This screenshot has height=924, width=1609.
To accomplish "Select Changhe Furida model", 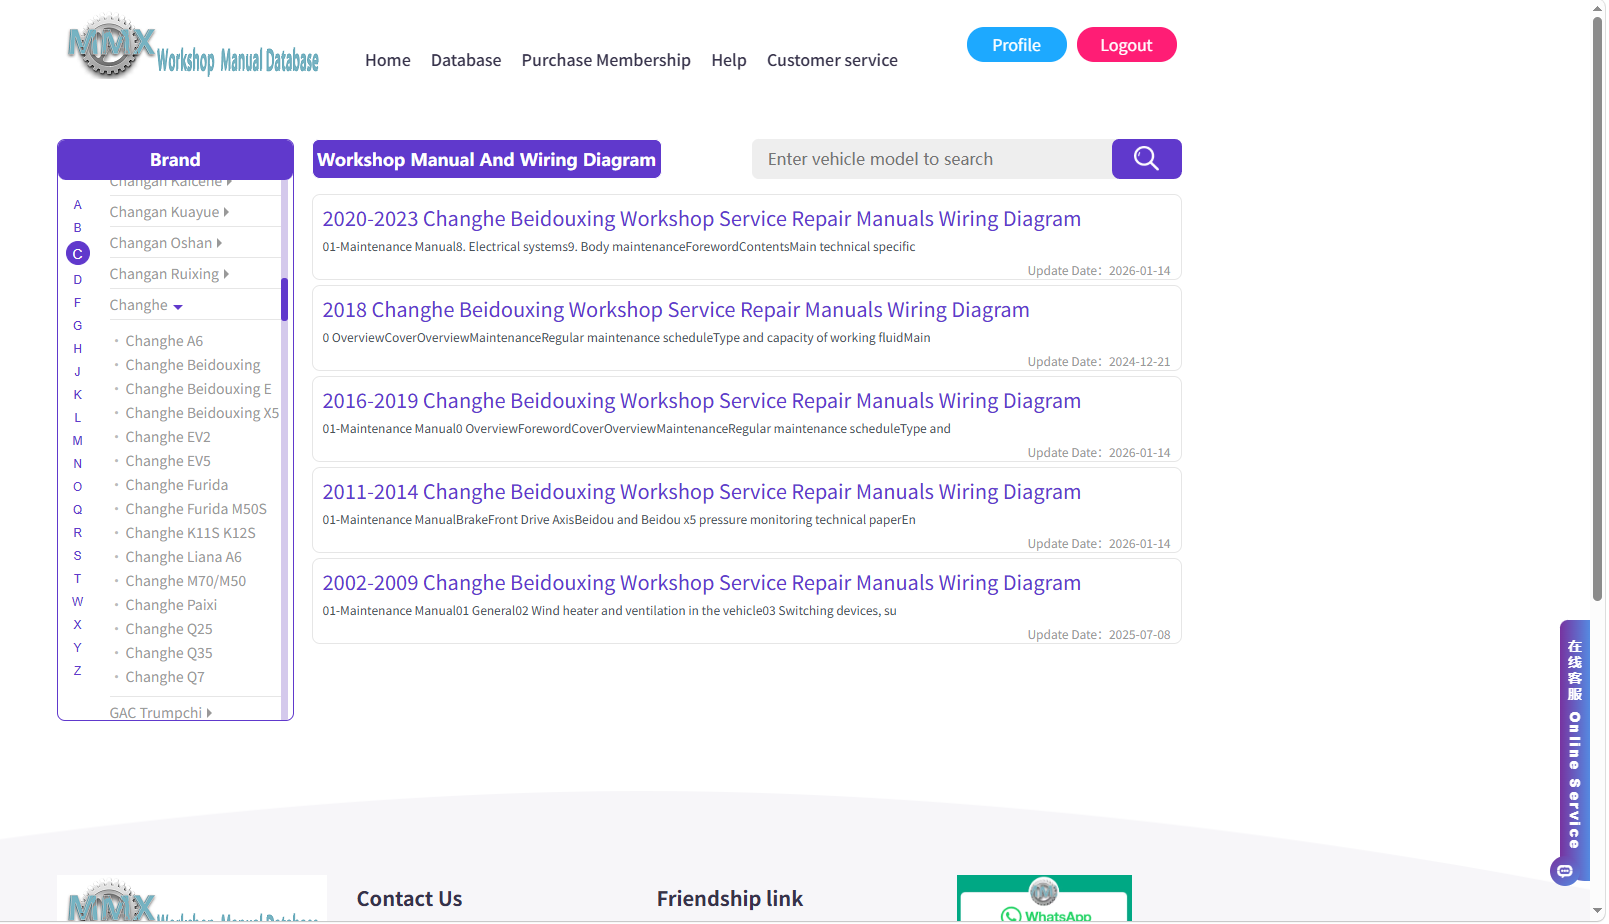I will 177,485.
